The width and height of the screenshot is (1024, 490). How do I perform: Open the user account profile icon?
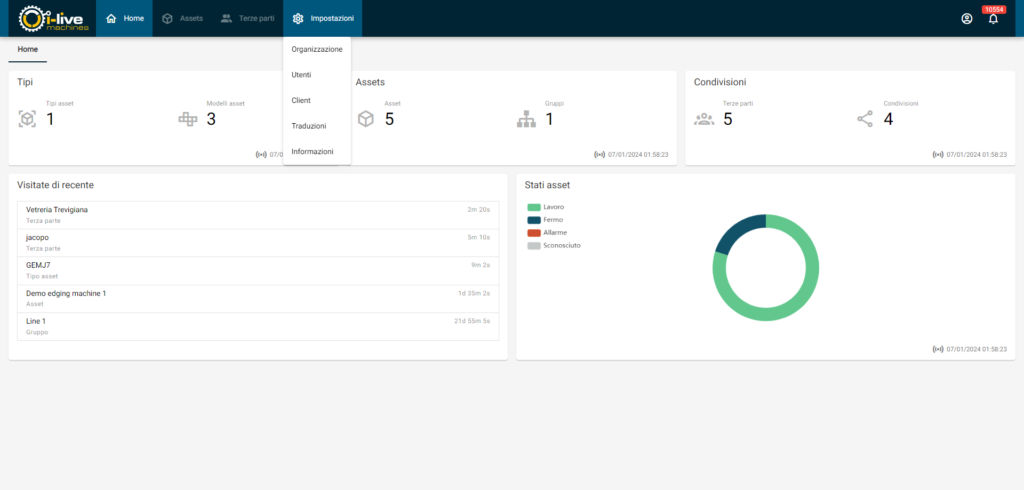click(966, 19)
